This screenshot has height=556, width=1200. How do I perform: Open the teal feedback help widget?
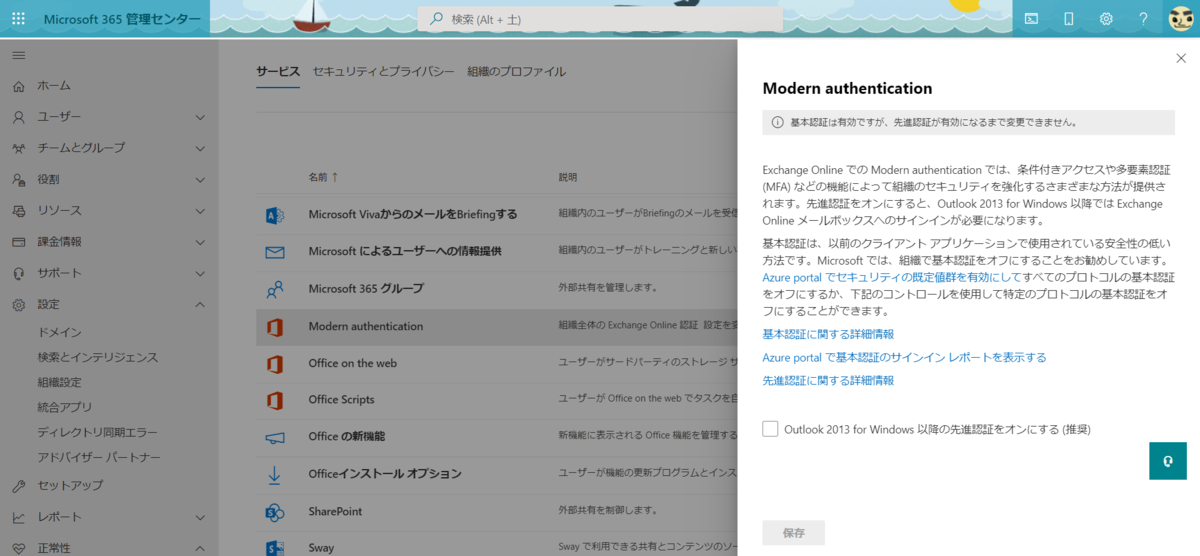(1168, 460)
